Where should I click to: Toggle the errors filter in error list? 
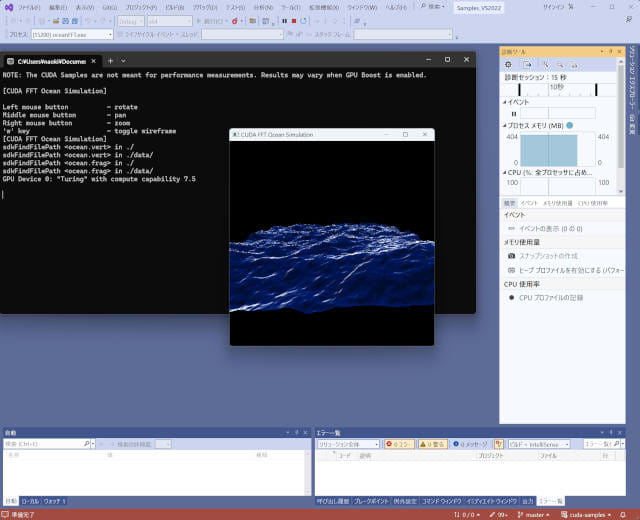[400, 443]
